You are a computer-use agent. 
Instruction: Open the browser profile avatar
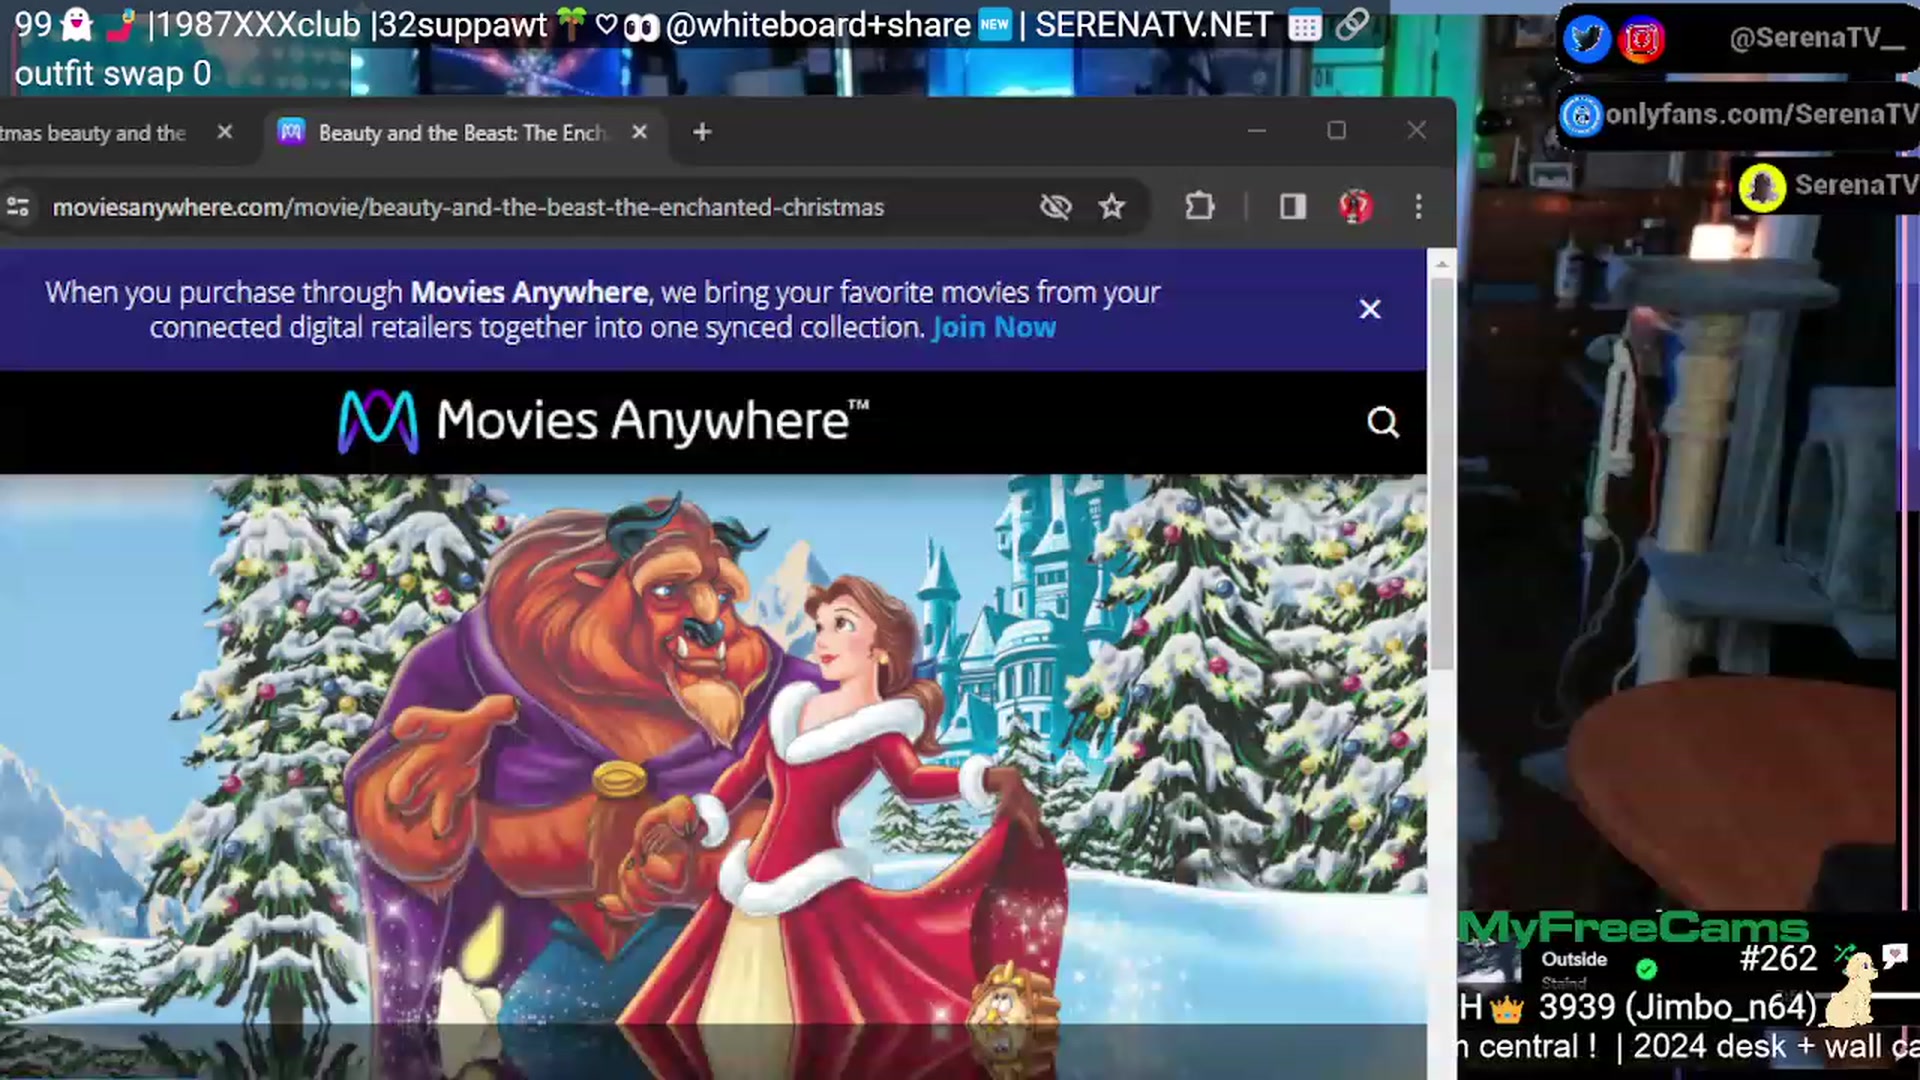pos(1356,207)
